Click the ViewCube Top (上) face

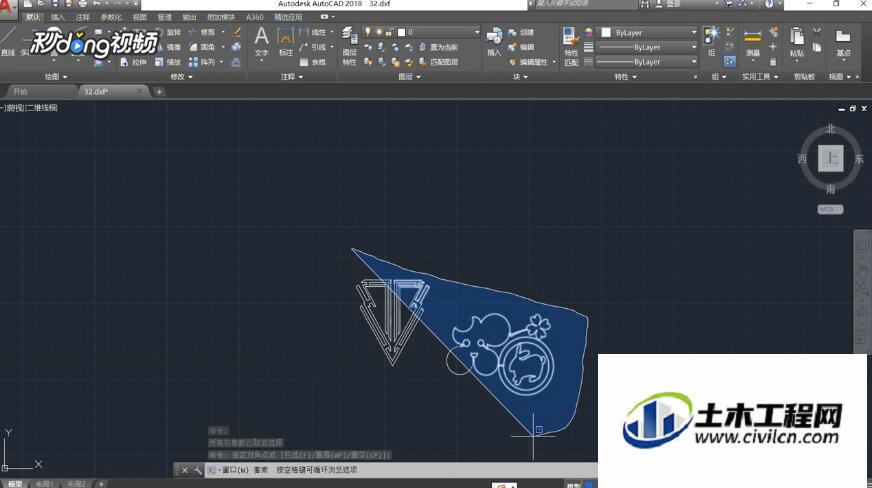(x=831, y=158)
